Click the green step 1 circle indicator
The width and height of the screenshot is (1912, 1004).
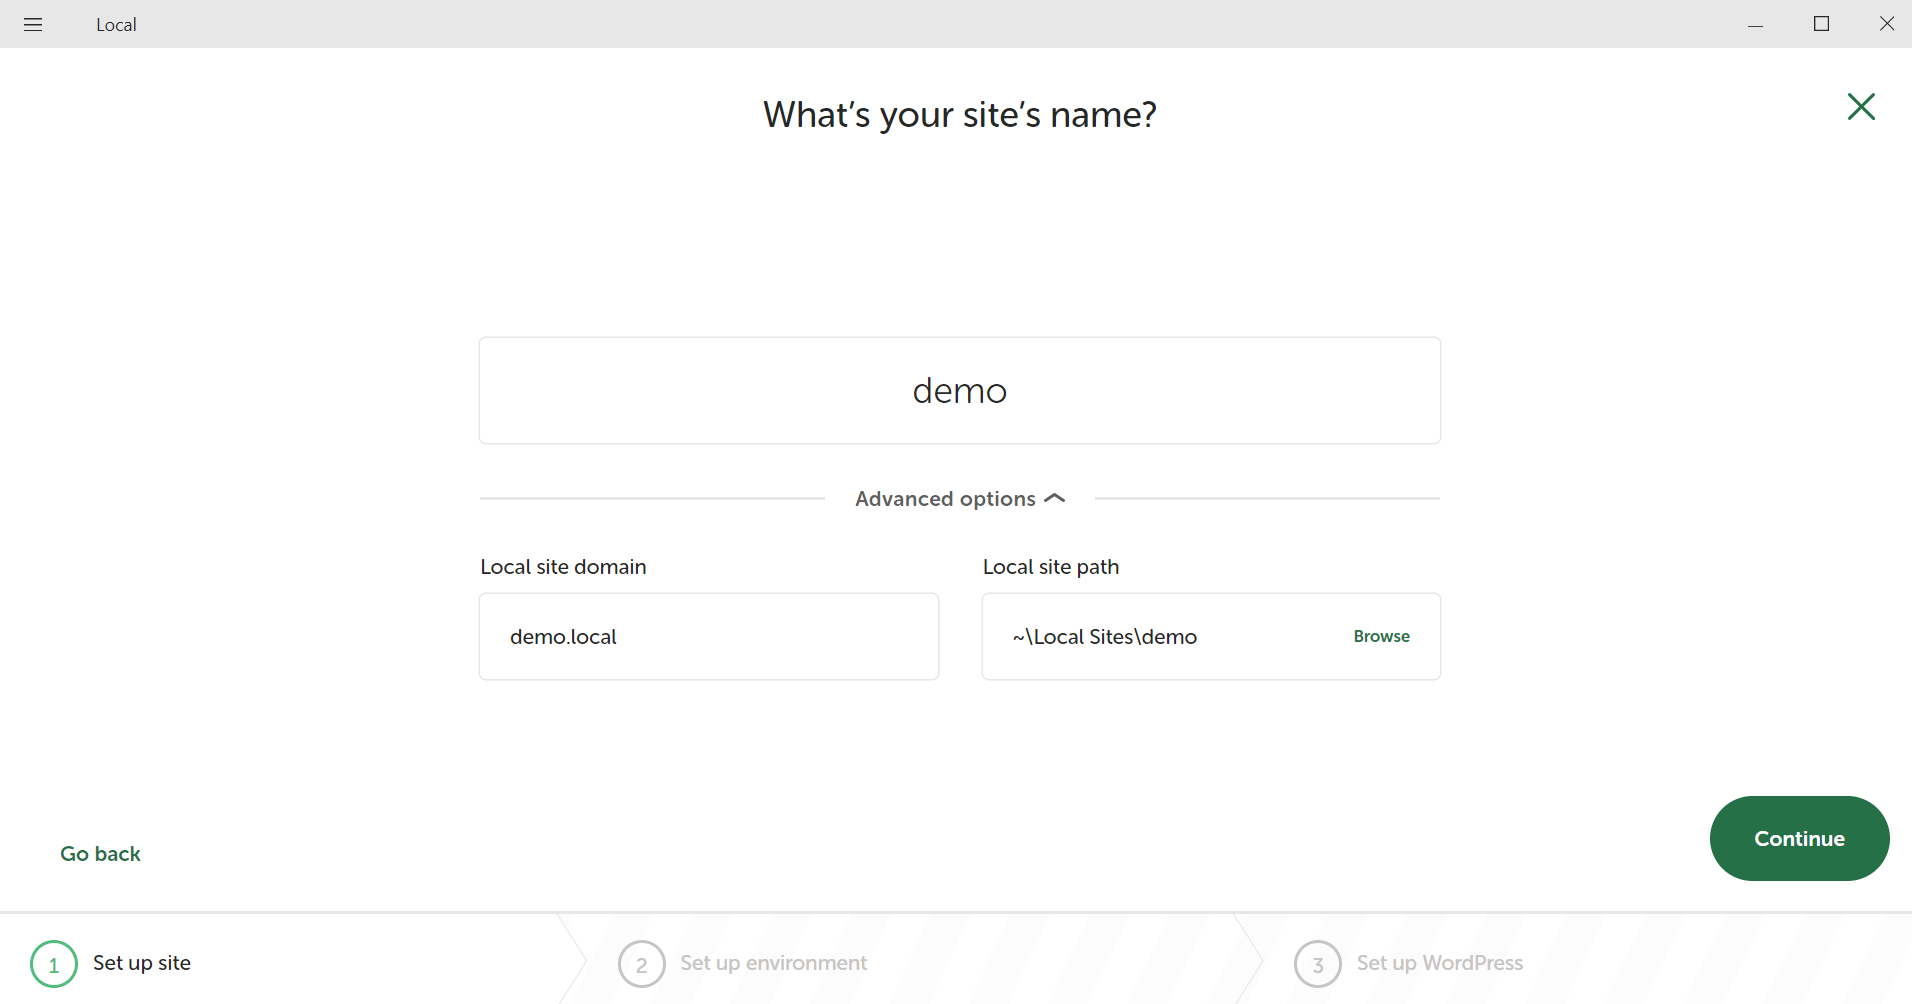tap(53, 963)
